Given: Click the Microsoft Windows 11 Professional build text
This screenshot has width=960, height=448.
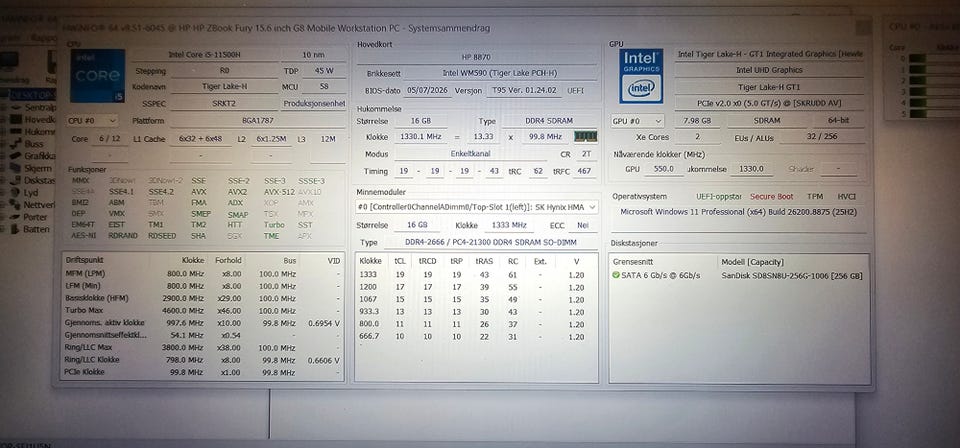Looking at the screenshot, I should (738, 212).
